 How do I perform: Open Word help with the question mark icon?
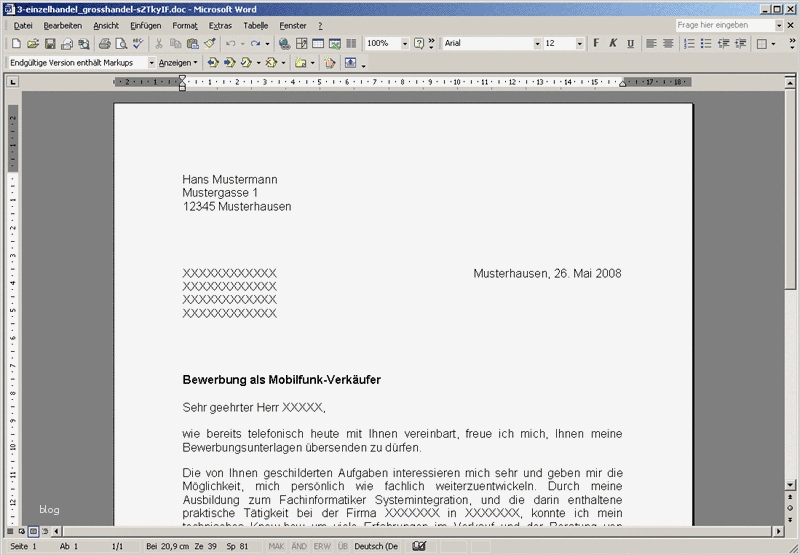point(419,44)
